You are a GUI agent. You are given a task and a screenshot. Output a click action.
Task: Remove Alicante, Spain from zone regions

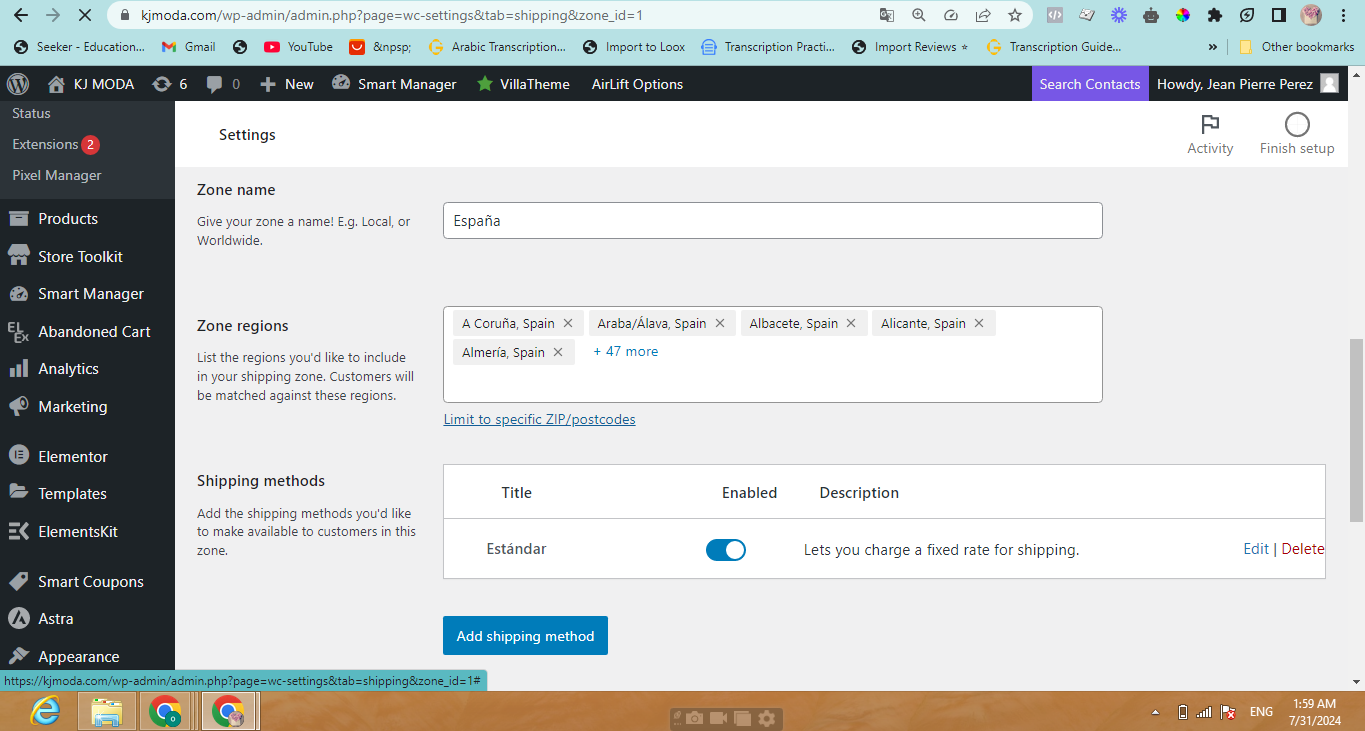coord(979,323)
